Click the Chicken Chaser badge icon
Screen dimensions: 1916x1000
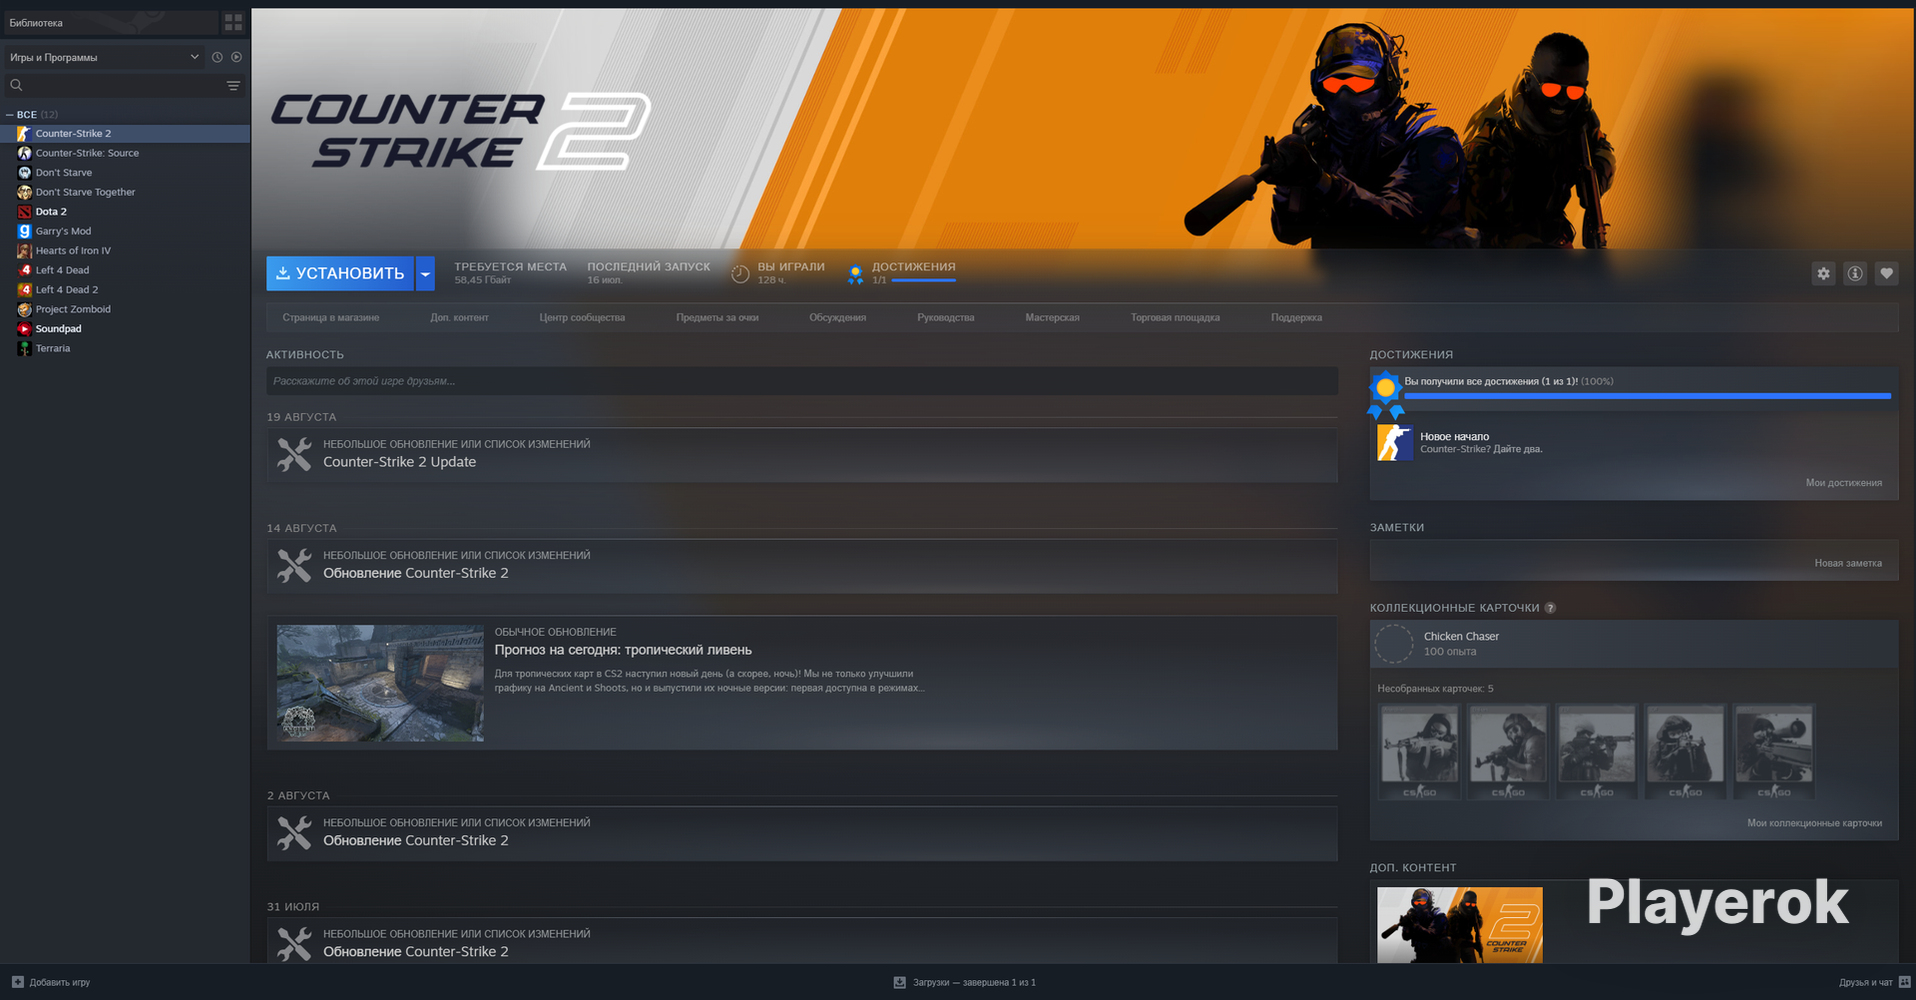(1394, 644)
